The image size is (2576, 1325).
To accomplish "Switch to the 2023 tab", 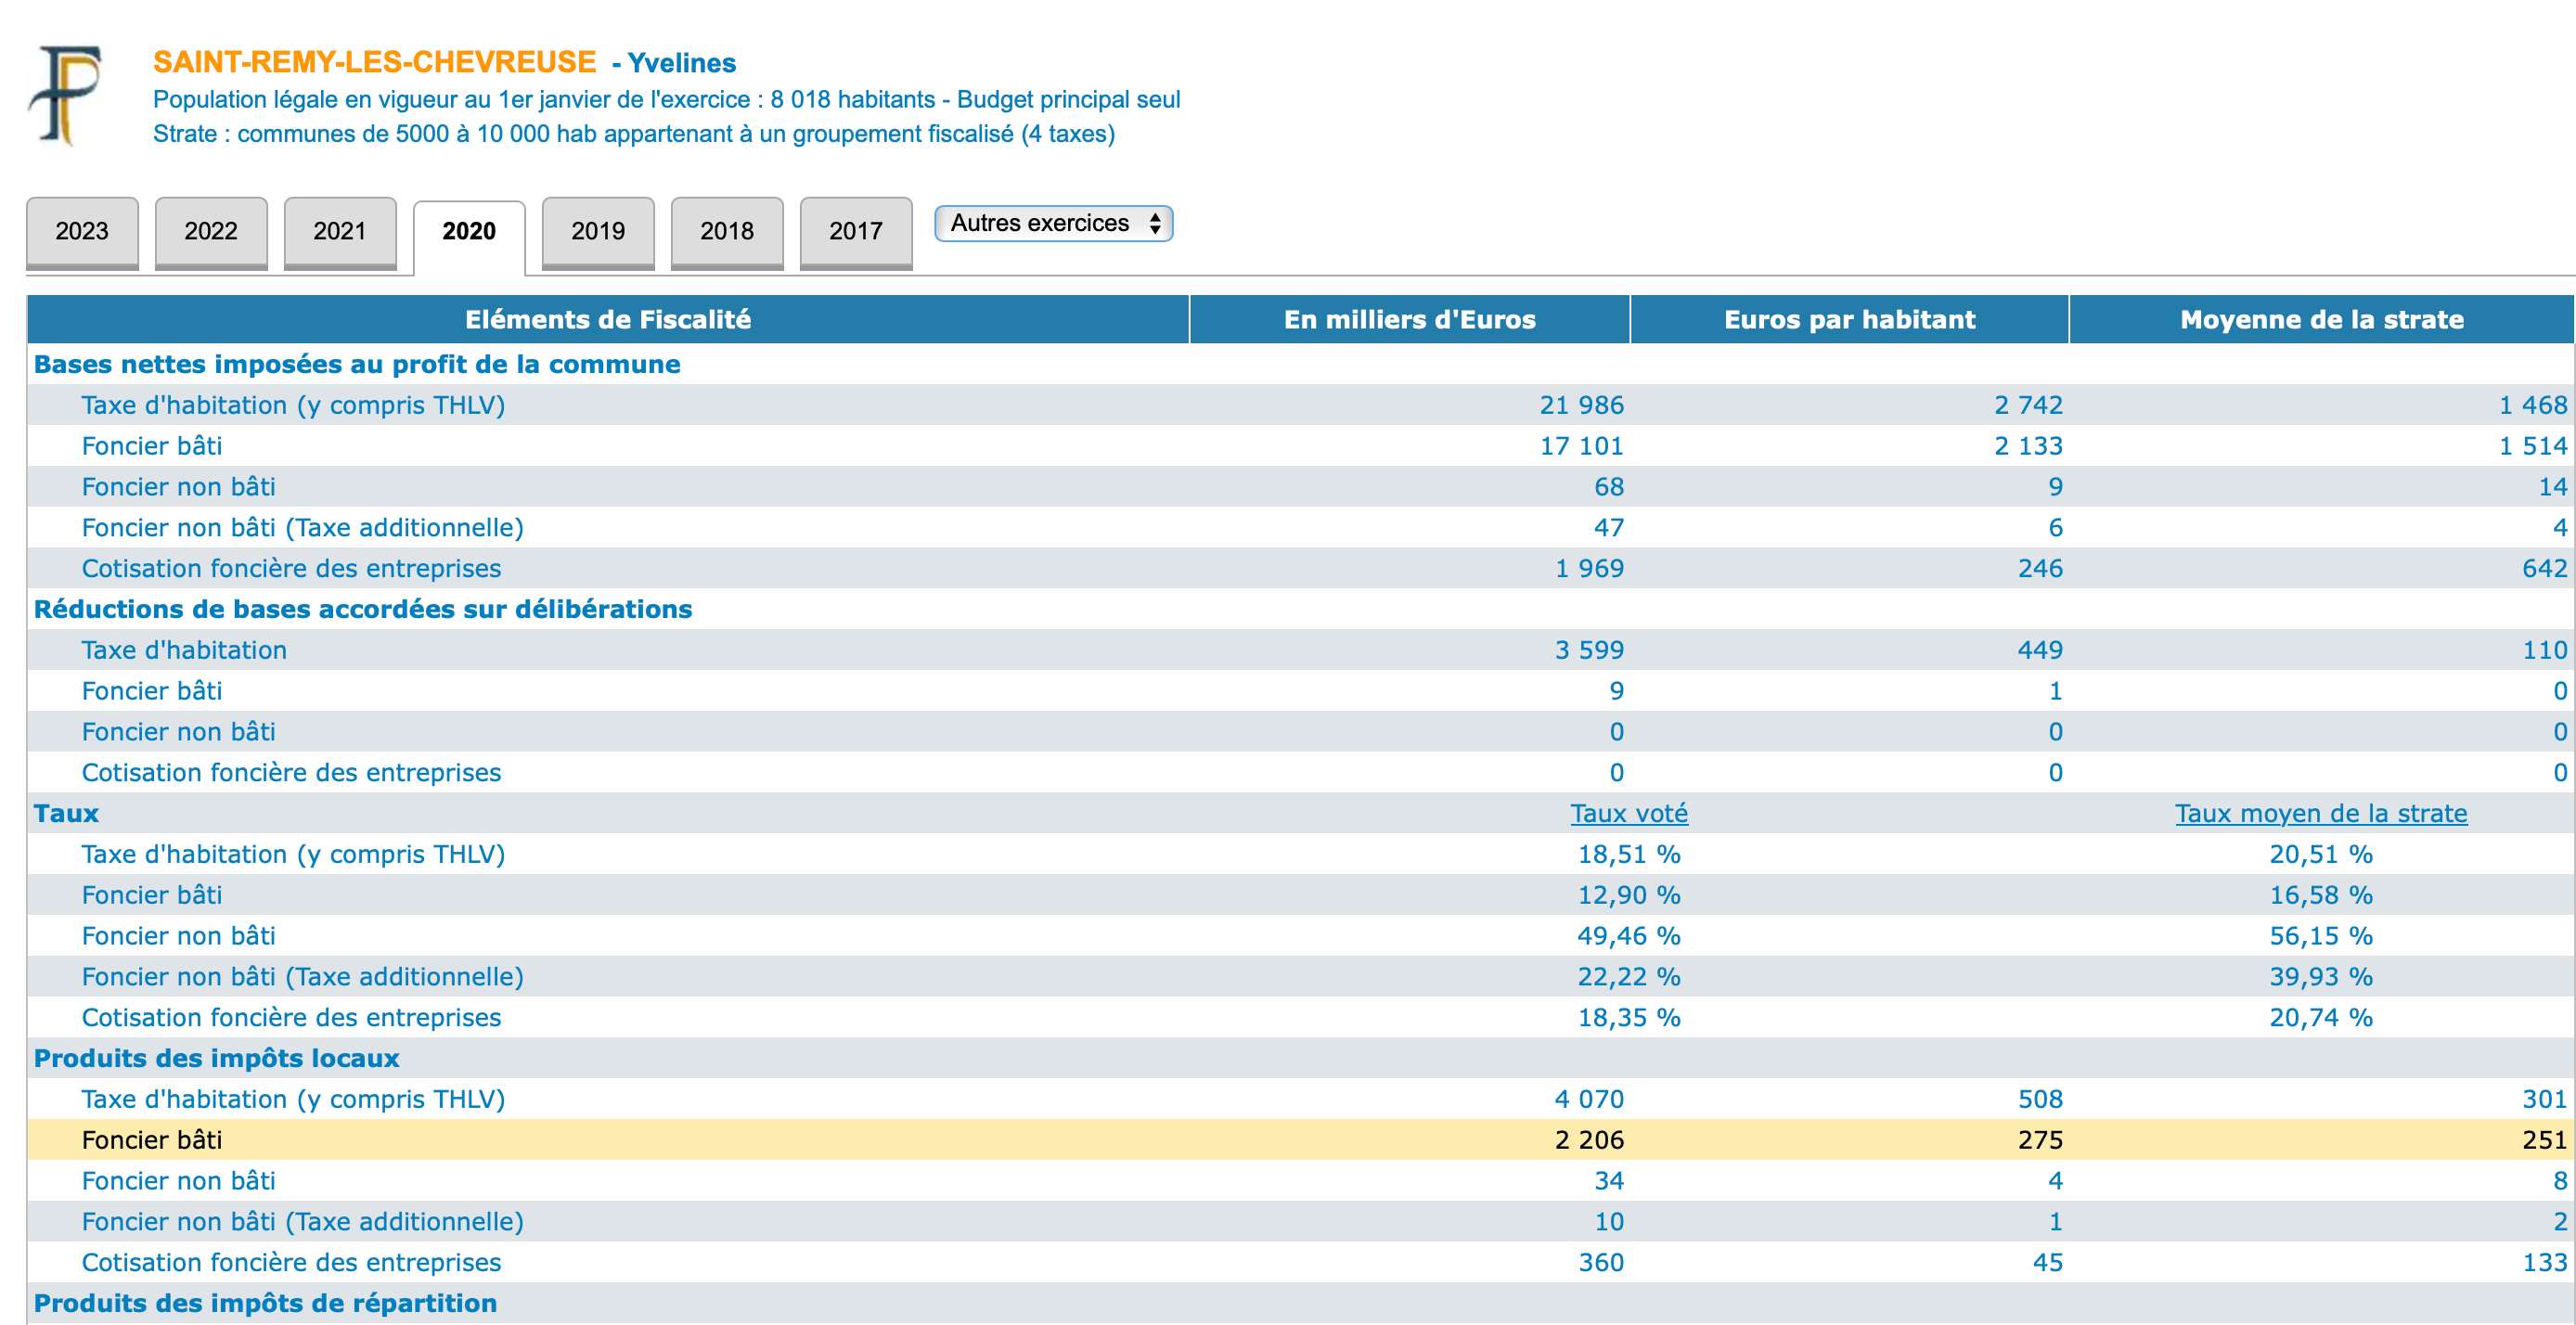I will point(82,231).
